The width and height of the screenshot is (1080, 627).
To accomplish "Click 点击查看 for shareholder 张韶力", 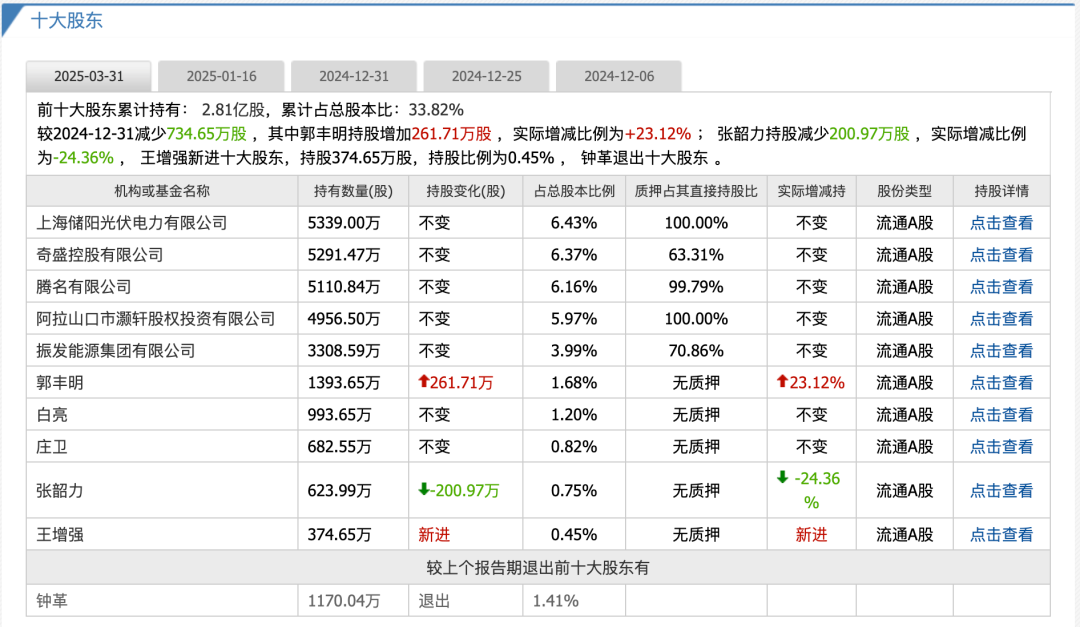I will 1001,491.
